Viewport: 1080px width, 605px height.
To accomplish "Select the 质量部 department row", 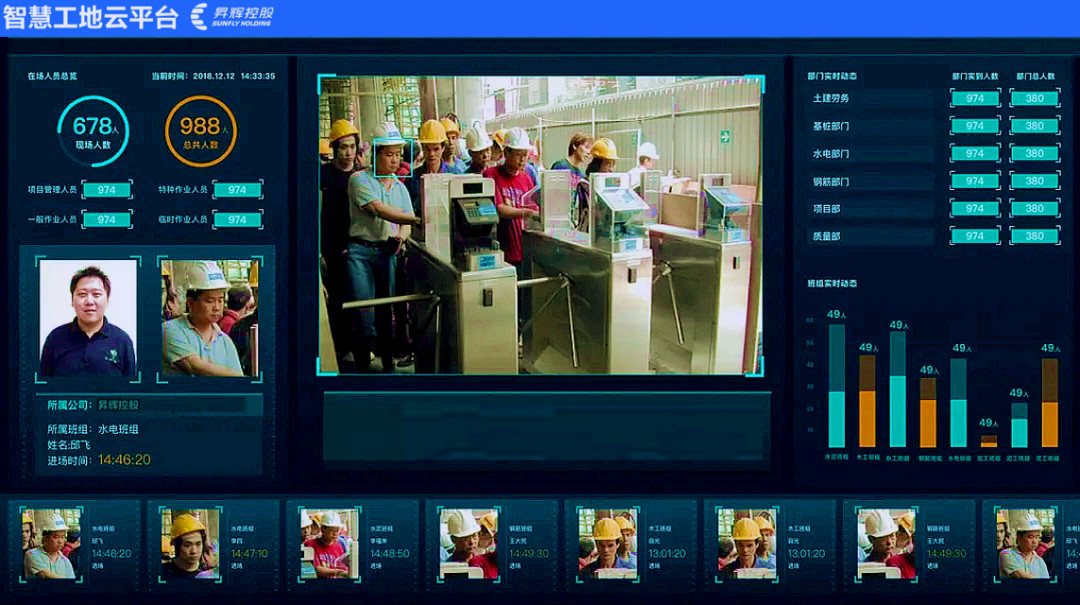I will (870, 237).
